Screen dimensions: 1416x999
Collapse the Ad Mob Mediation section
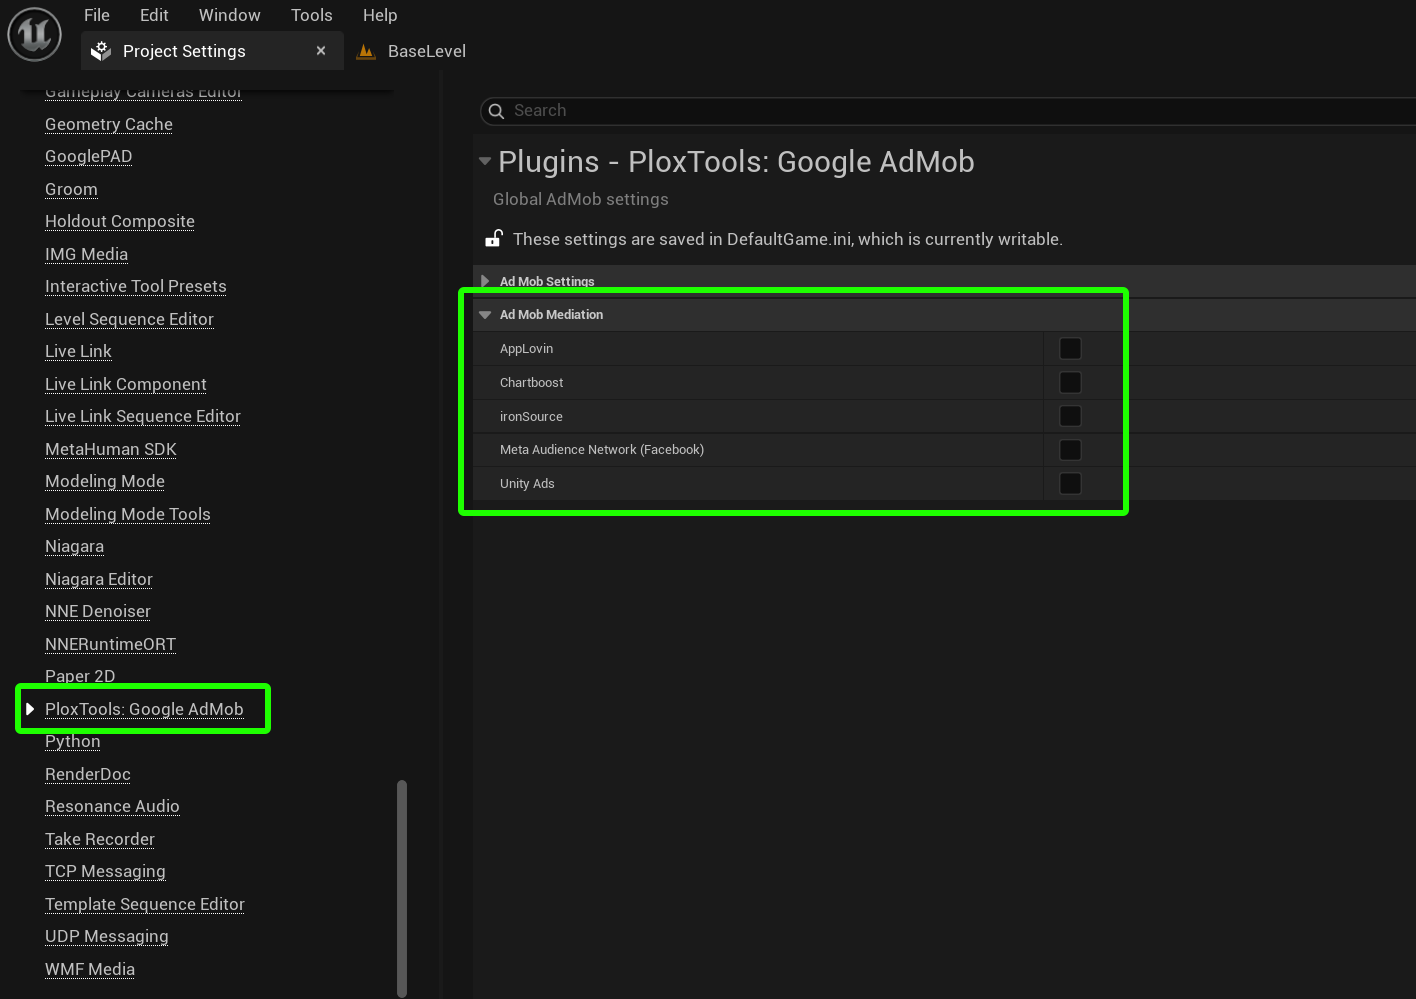click(486, 315)
